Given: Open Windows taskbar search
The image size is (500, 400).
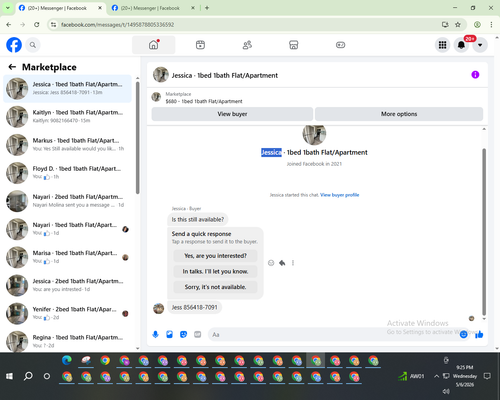Looking at the screenshot, I should pos(28,376).
